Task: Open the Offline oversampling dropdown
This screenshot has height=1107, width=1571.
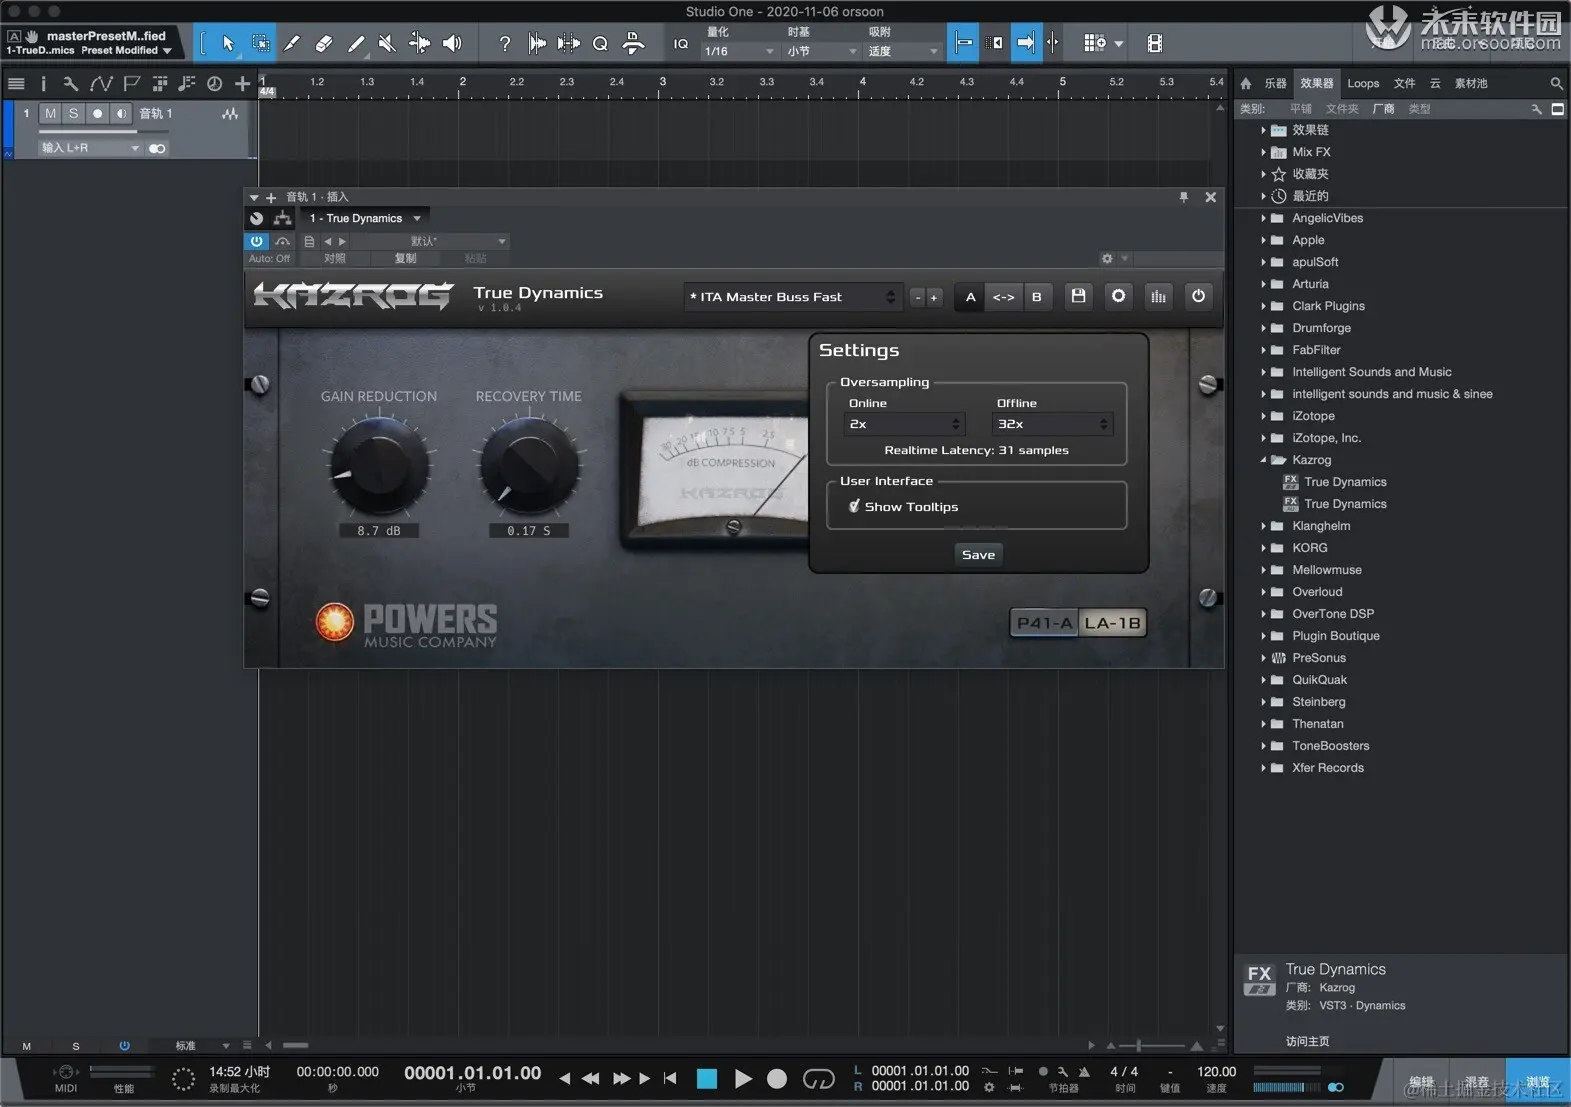Action: pos(1052,424)
